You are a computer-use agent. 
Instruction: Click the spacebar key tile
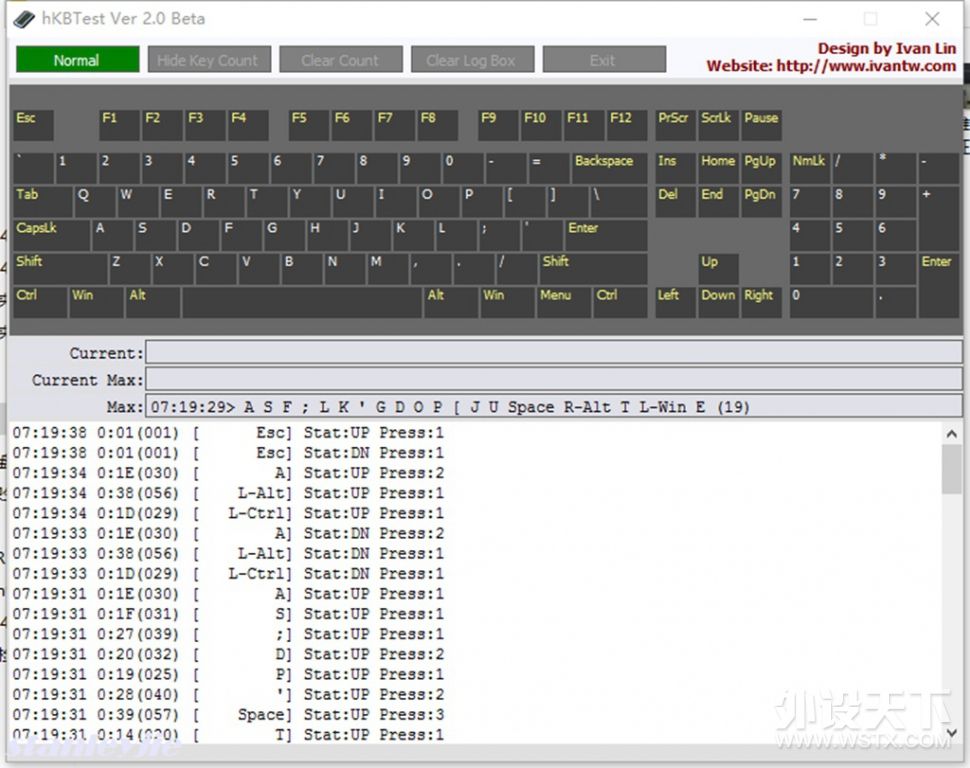[302, 302]
